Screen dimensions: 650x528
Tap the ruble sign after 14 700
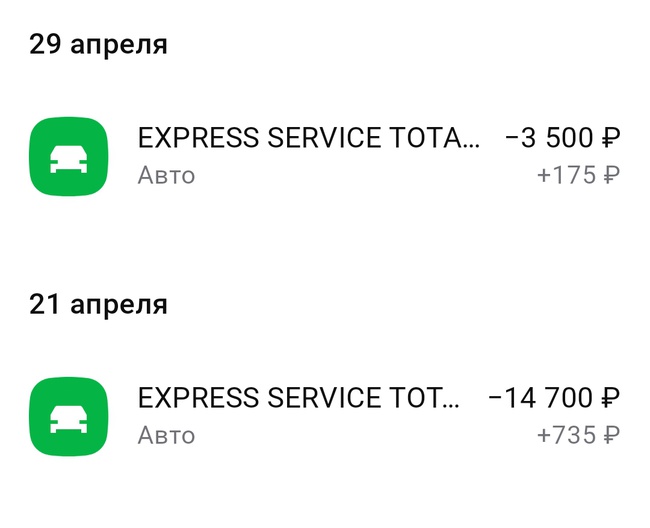[610, 398]
